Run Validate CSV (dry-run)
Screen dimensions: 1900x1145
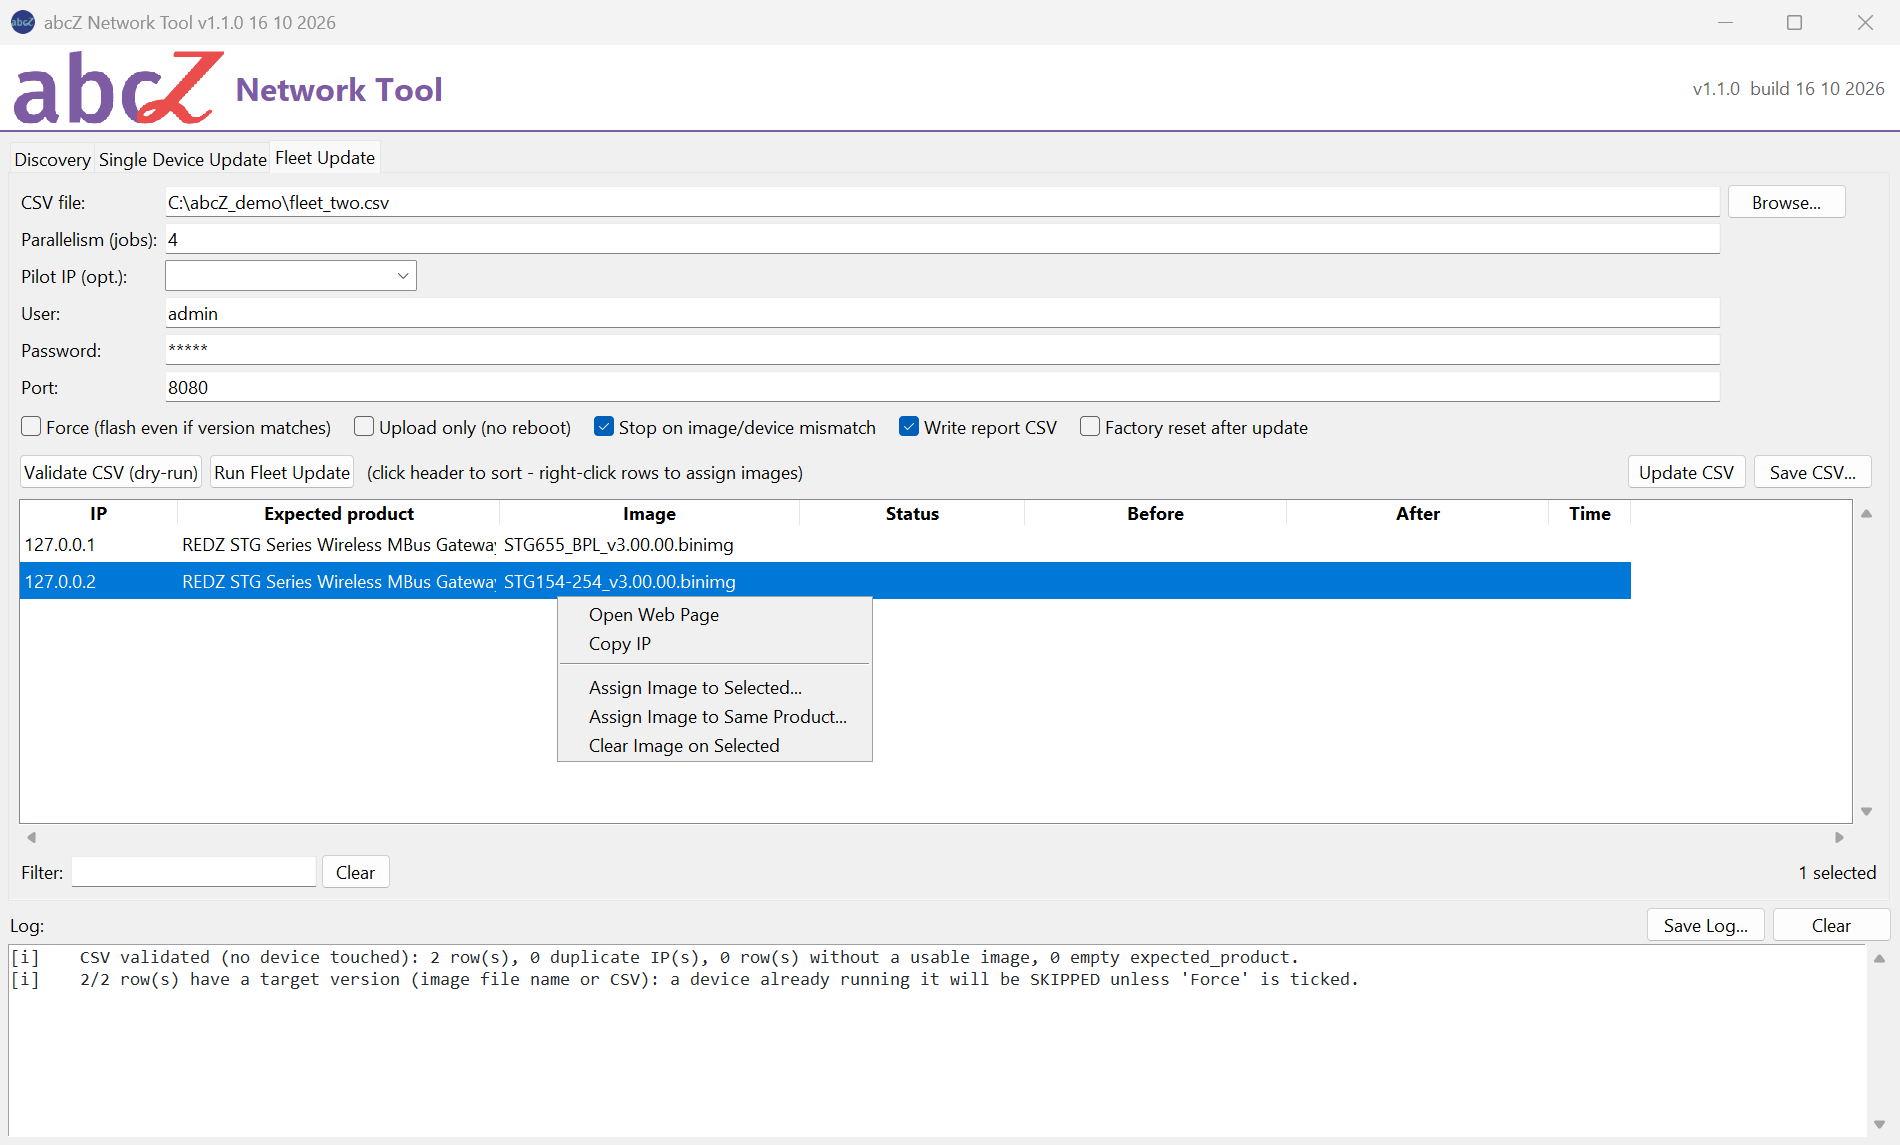tap(111, 472)
